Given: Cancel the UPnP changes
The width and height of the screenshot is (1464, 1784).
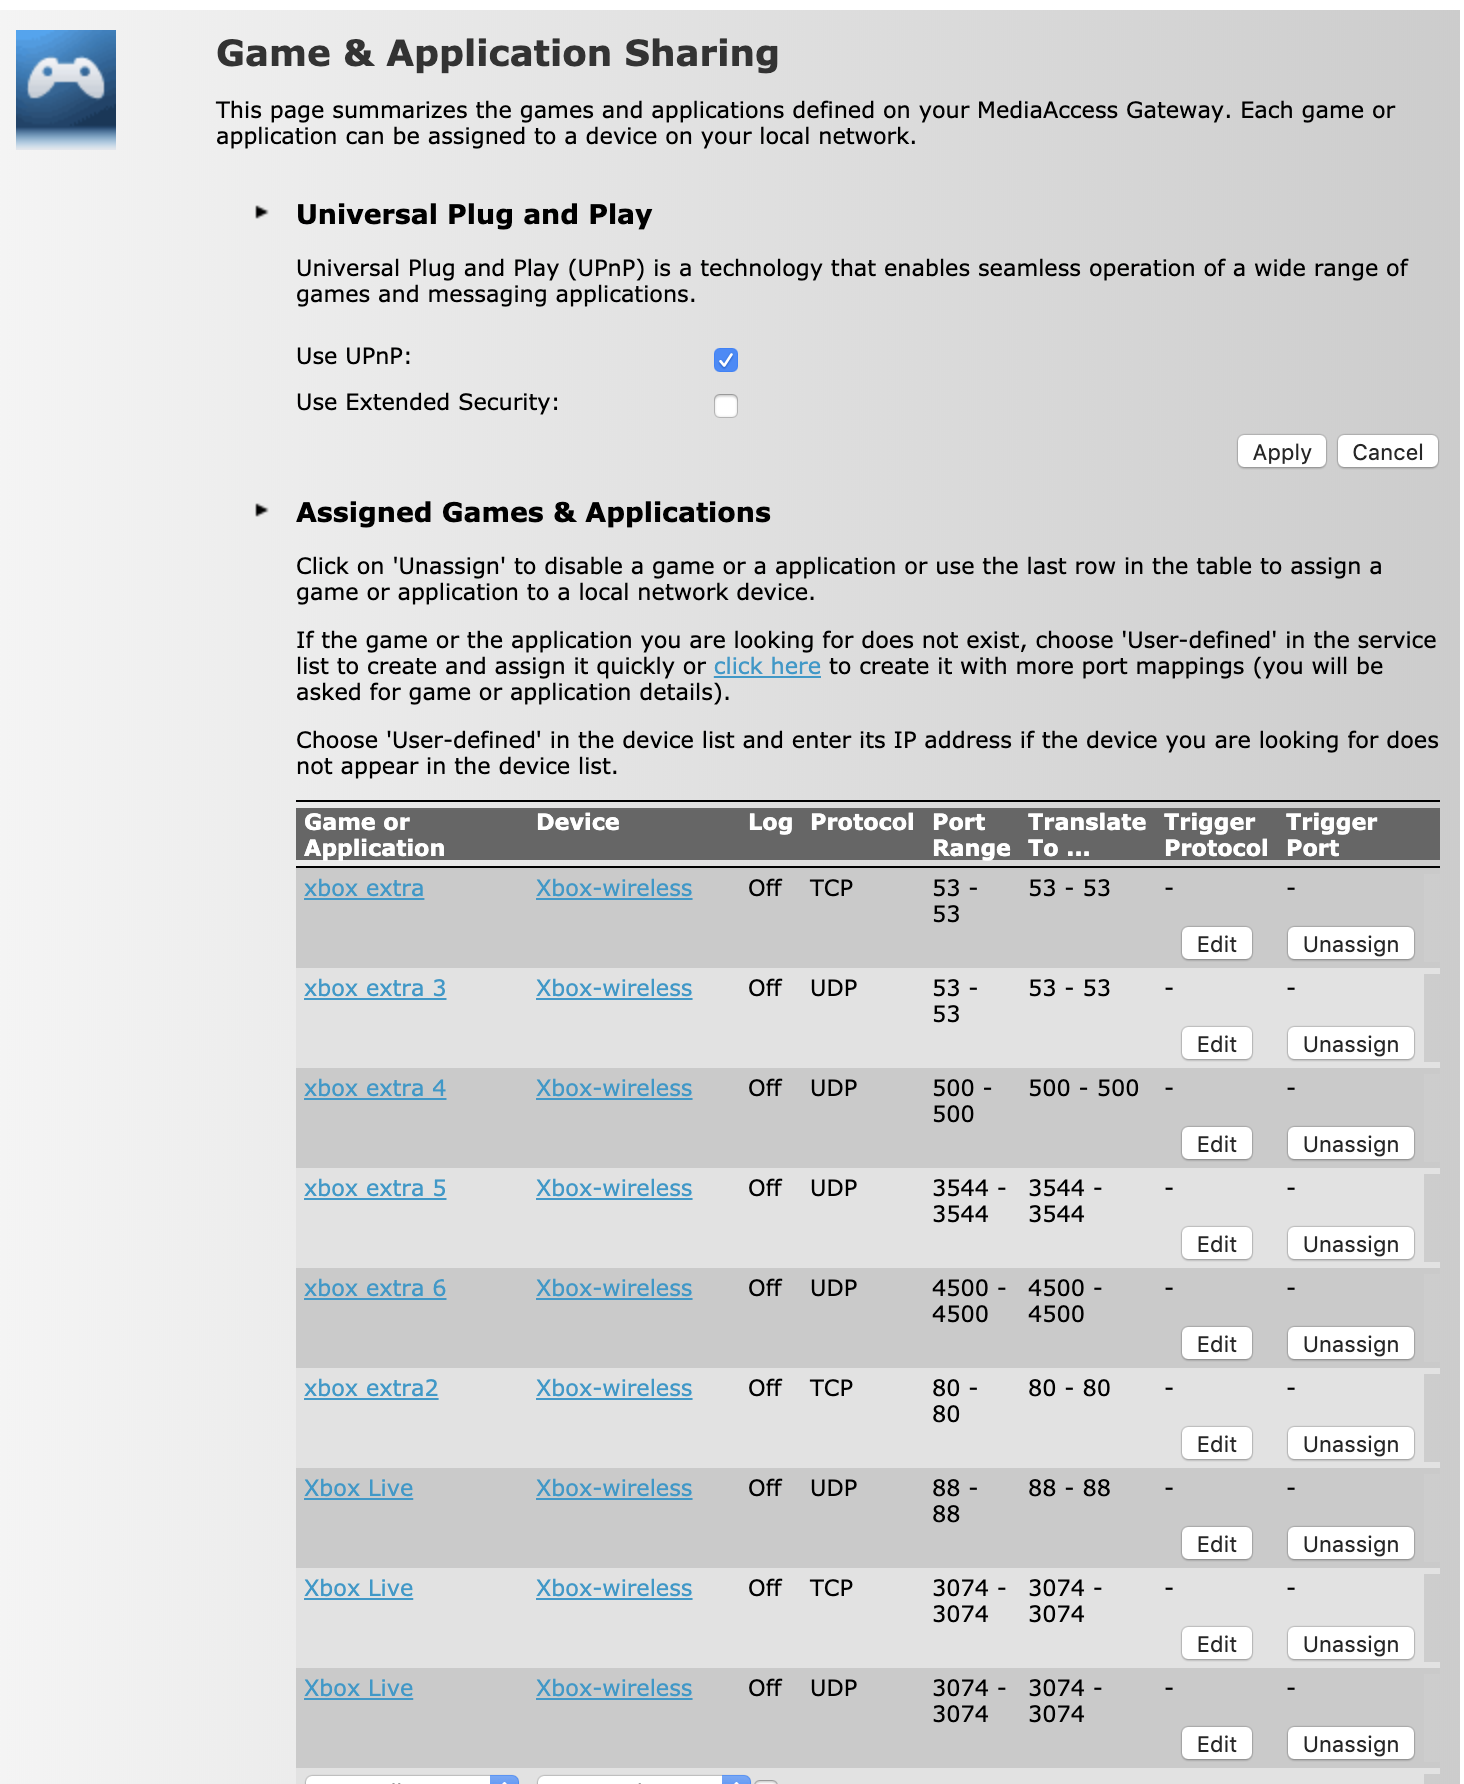Looking at the screenshot, I should (x=1388, y=452).
